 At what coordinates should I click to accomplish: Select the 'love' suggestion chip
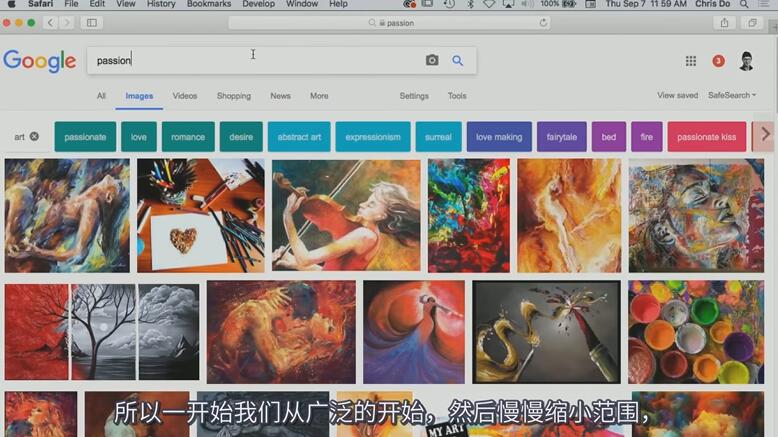pyautogui.click(x=139, y=136)
